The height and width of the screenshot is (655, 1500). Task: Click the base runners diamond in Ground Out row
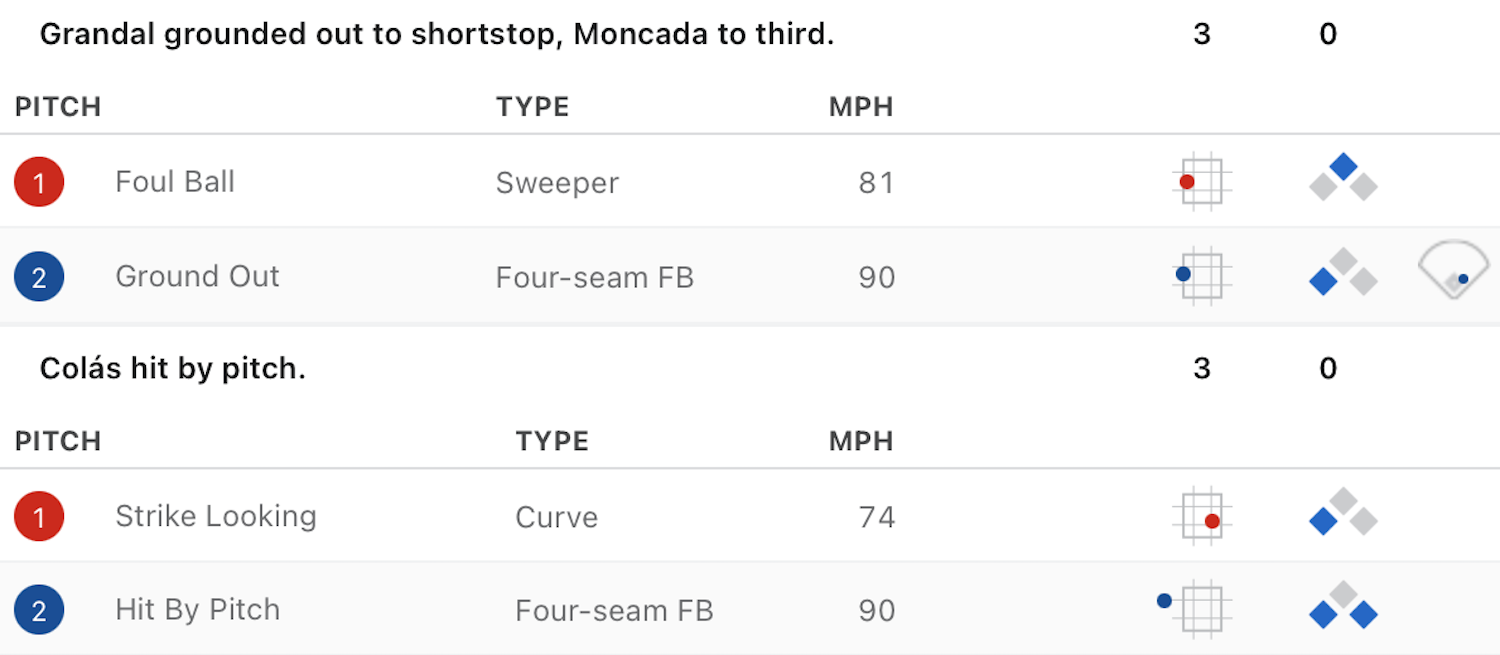tap(1343, 272)
